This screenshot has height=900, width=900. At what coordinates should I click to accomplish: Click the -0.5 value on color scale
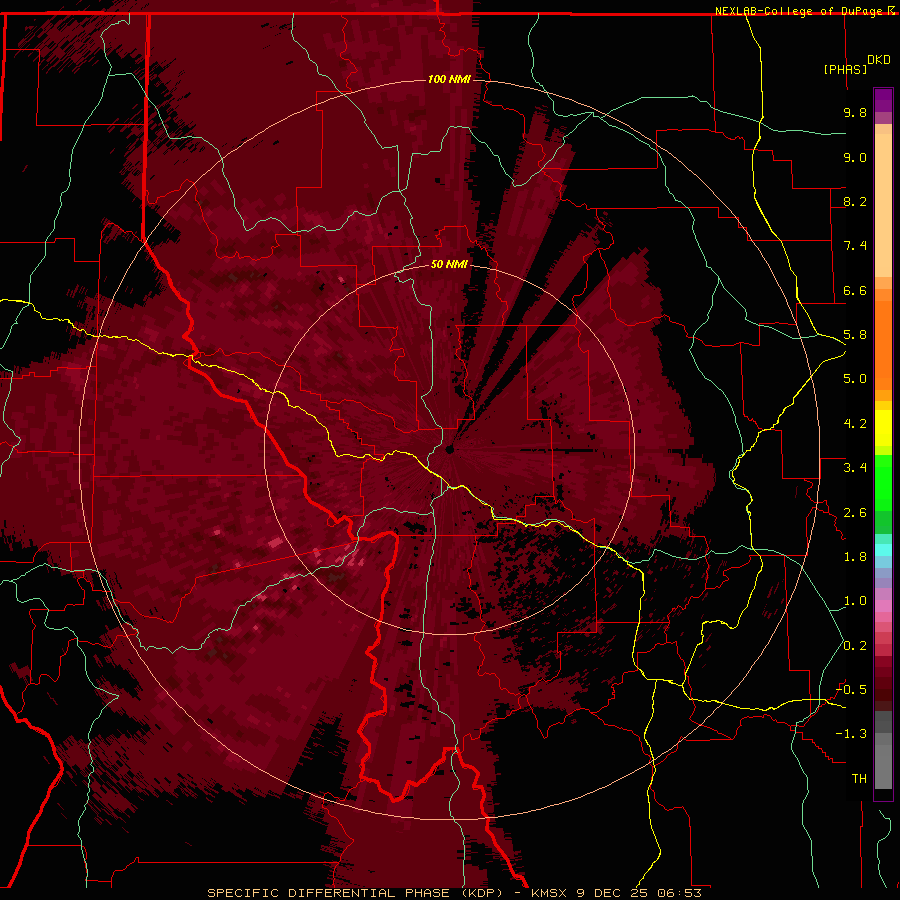pos(851,690)
